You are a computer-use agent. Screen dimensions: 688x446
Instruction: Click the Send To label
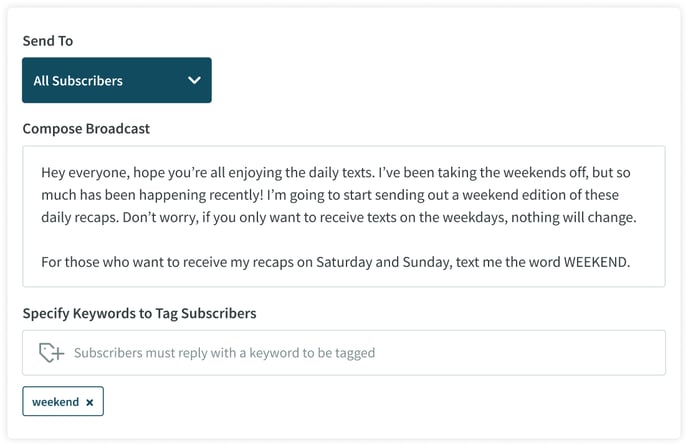click(48, 41)
